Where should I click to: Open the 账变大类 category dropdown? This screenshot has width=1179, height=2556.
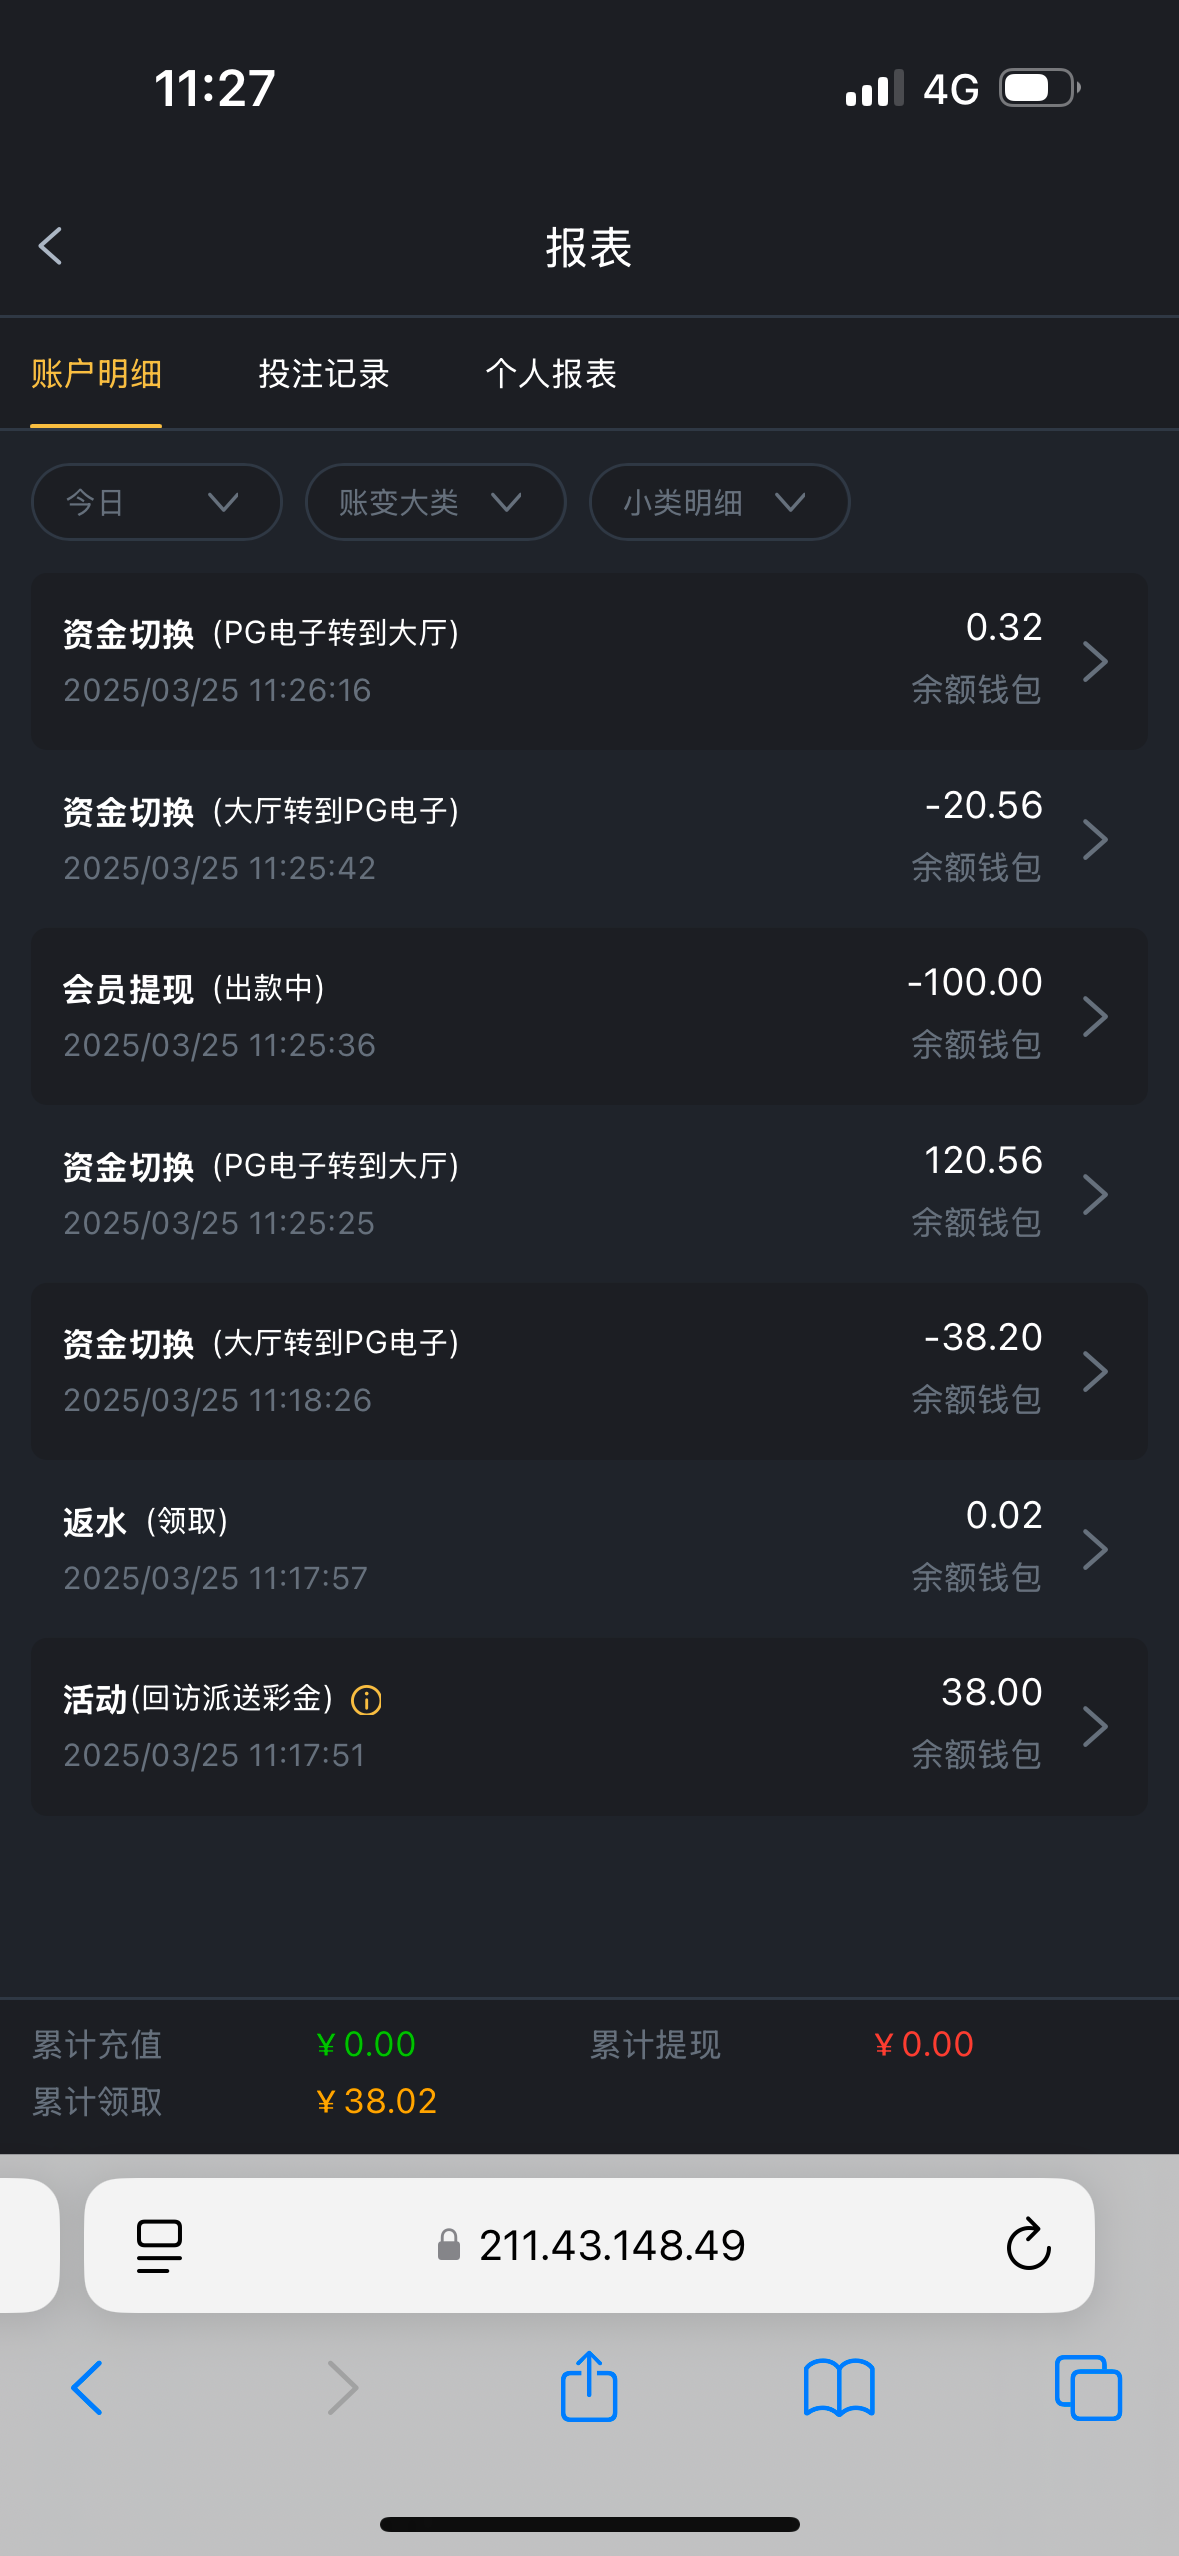tap(435, 502)
